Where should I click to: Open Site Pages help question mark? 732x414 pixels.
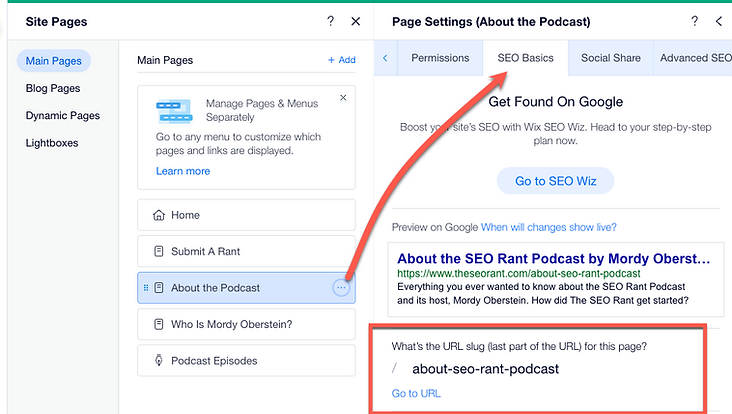point(331,21)
